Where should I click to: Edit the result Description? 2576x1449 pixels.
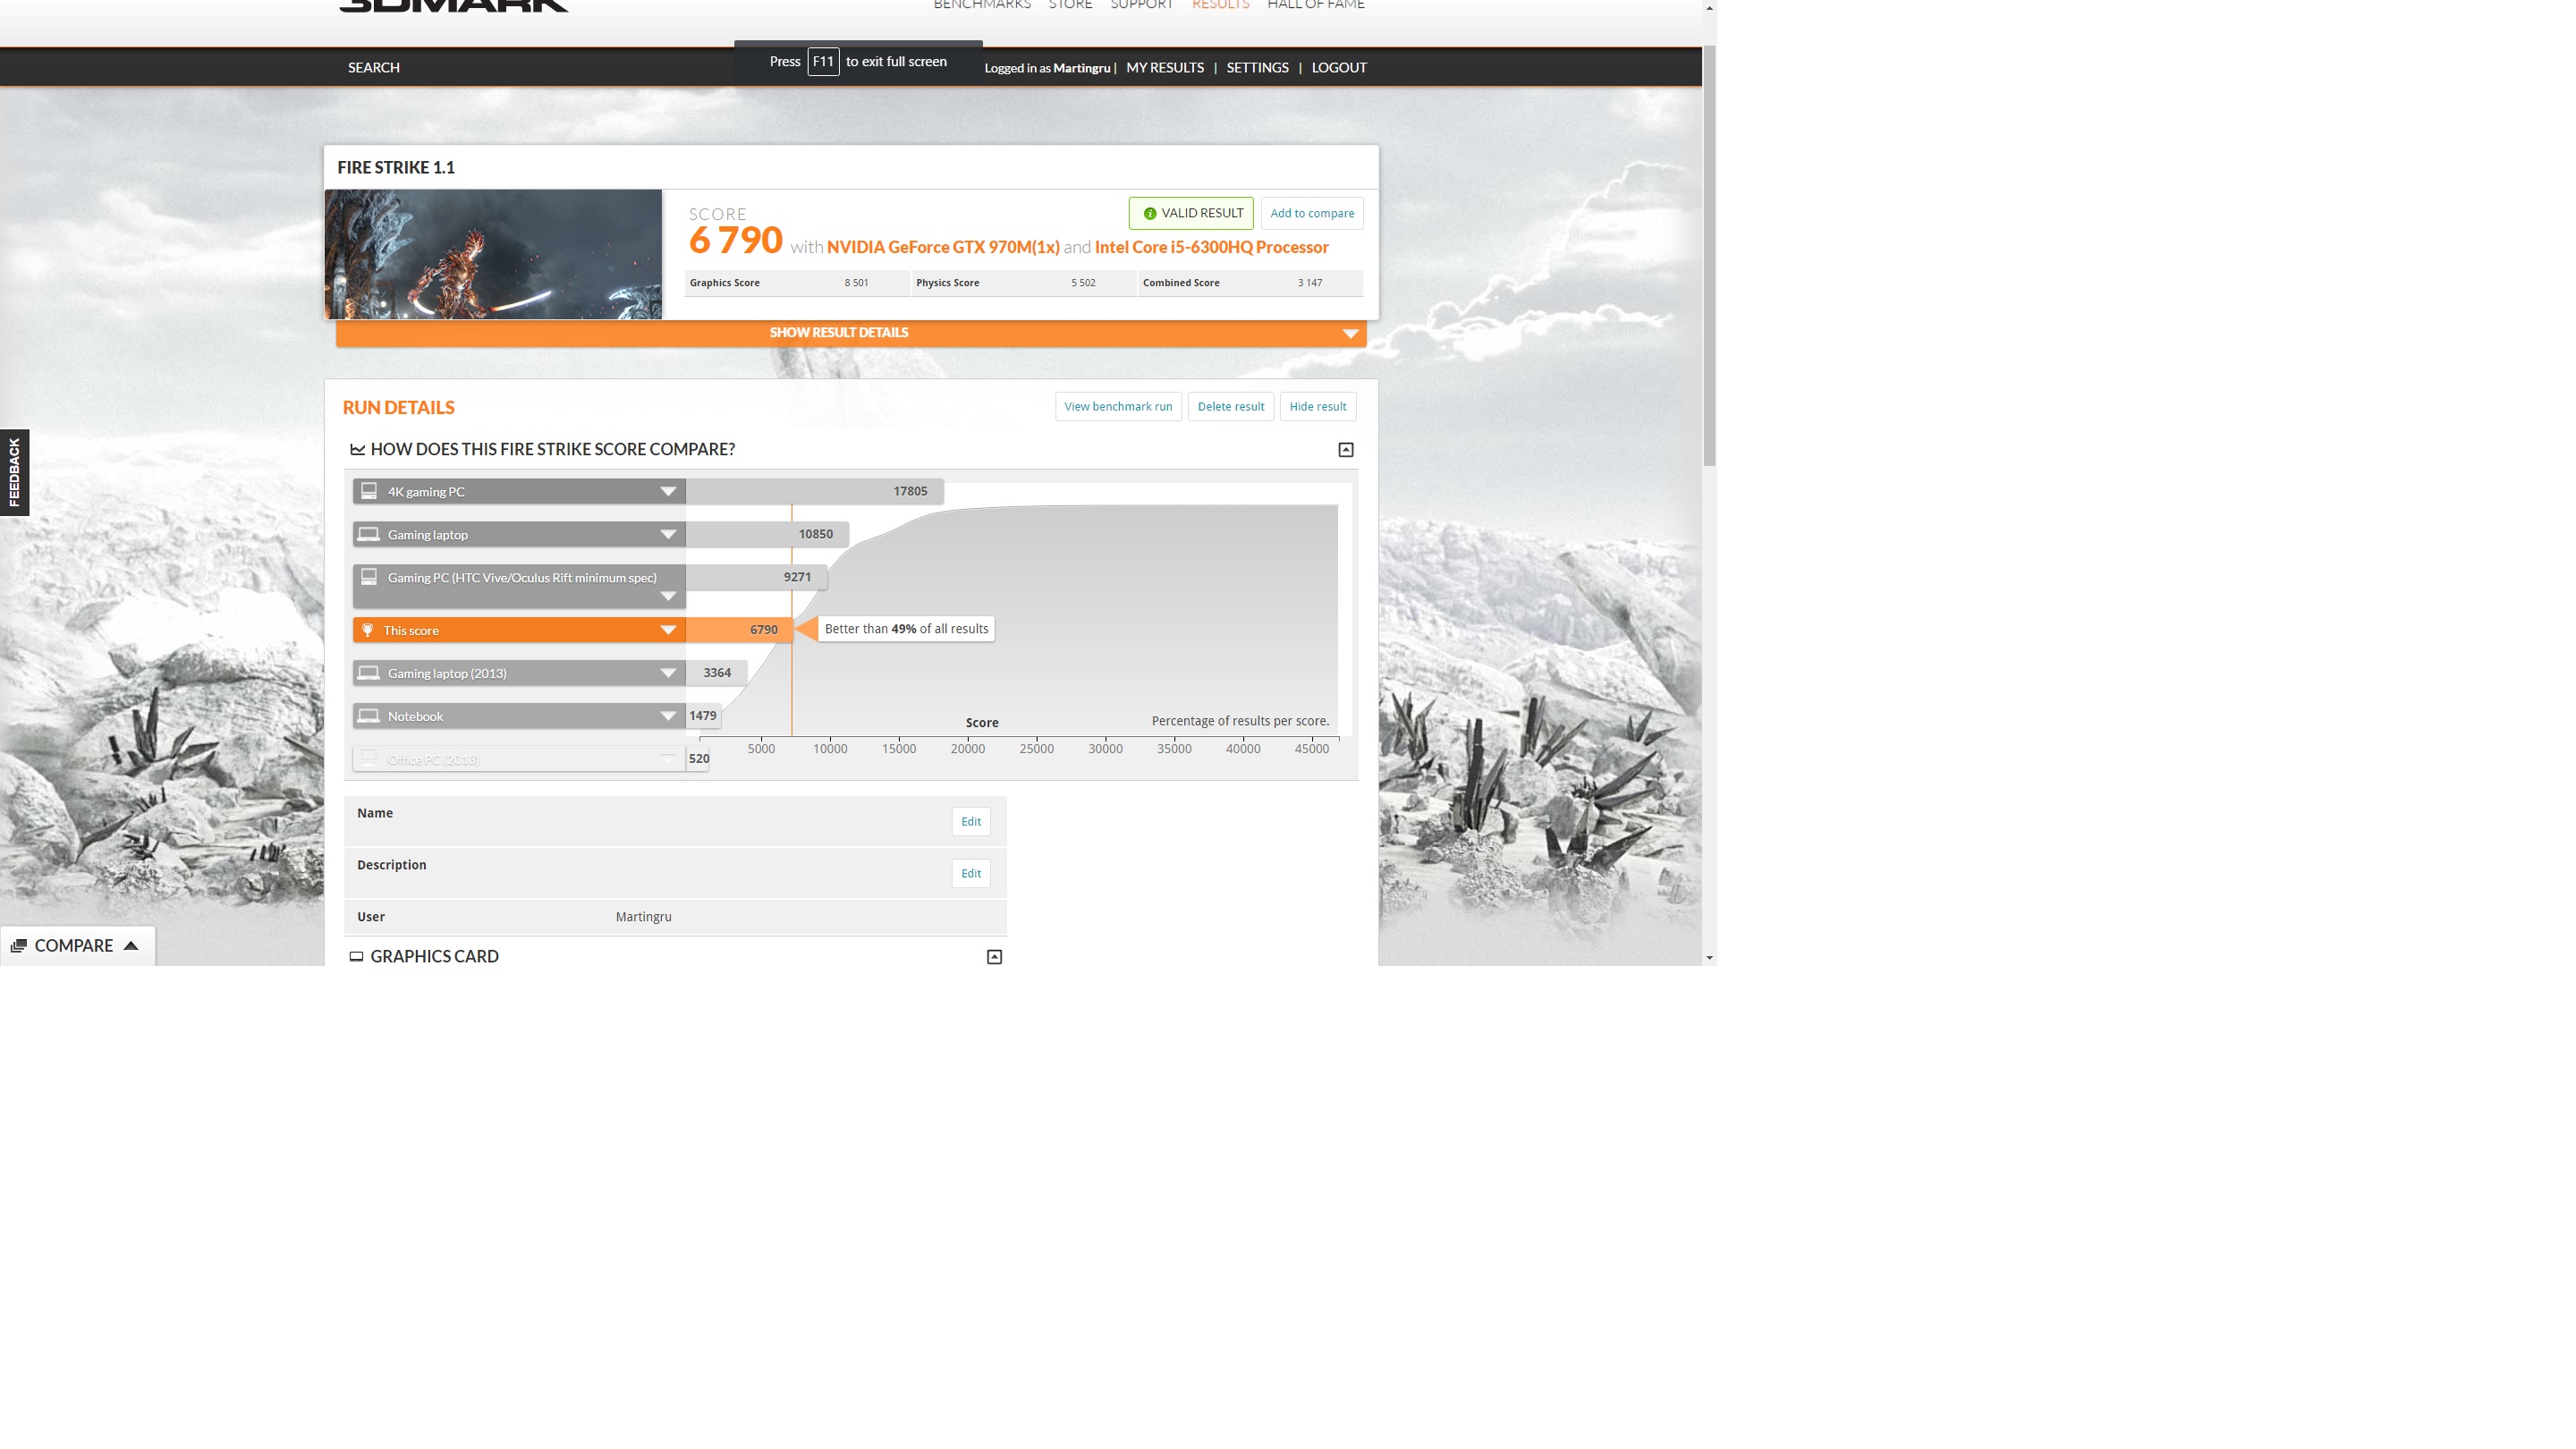point(970,874)
